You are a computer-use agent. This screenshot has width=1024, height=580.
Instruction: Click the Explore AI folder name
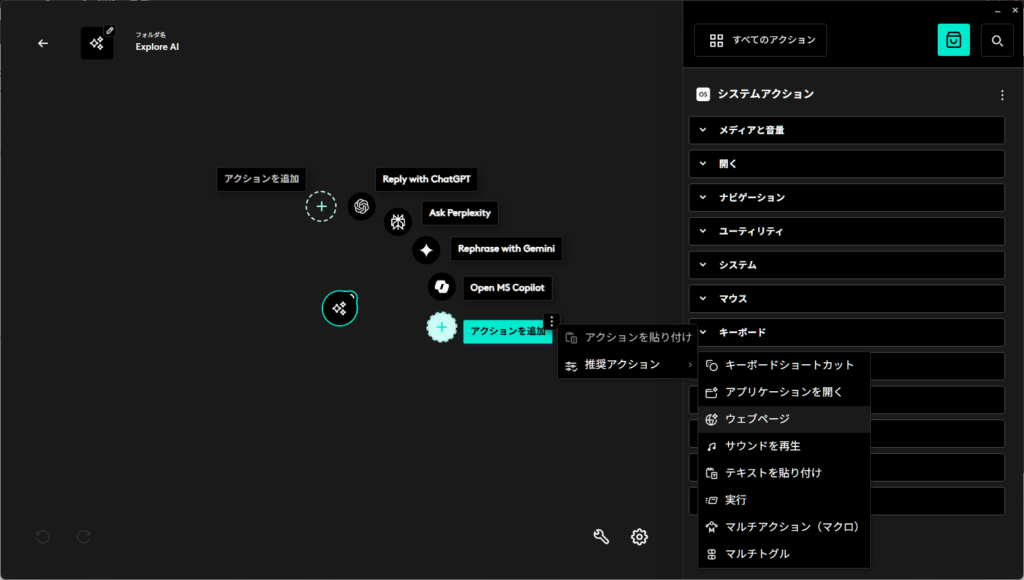coord(157,47)
